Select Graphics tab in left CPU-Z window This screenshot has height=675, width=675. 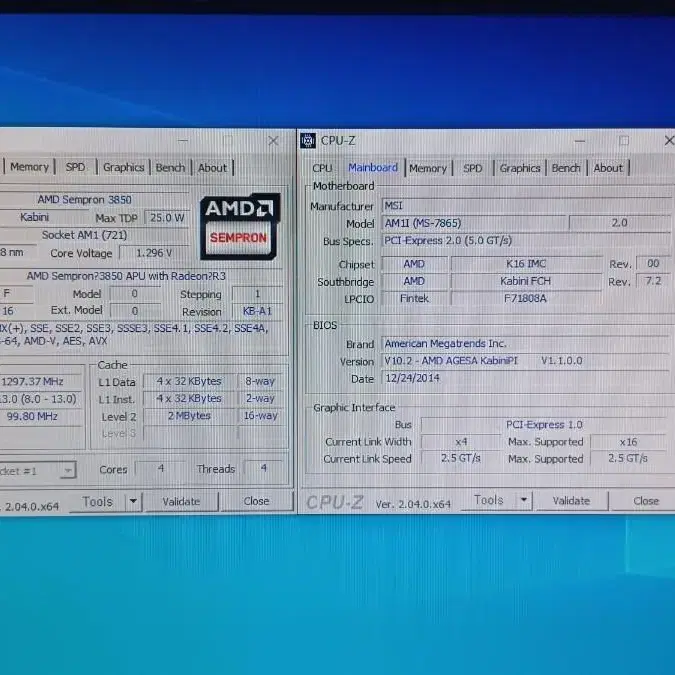[x=123, y=167]
